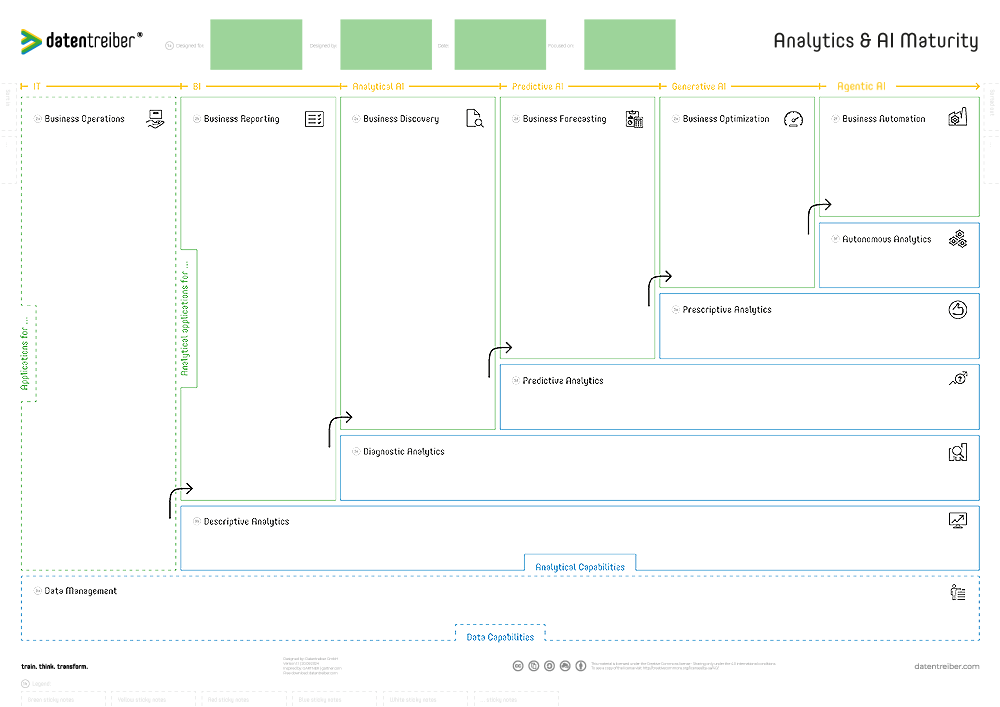Select the green Date field
Screen dimensions: 1000x707
(x=500, y=45)
